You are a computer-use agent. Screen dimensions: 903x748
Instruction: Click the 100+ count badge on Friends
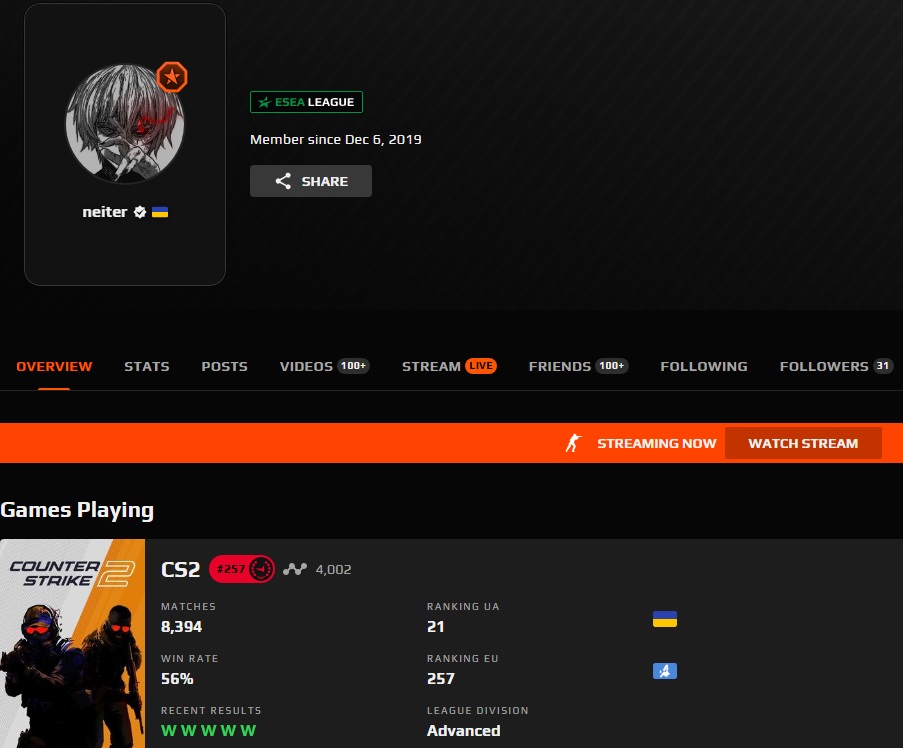point(612,366)
